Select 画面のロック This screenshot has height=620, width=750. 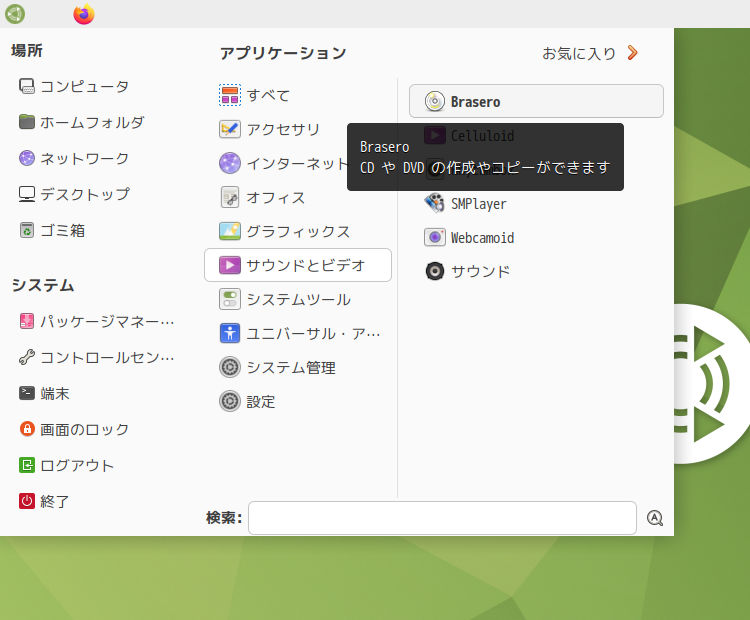tap(74, 429)
